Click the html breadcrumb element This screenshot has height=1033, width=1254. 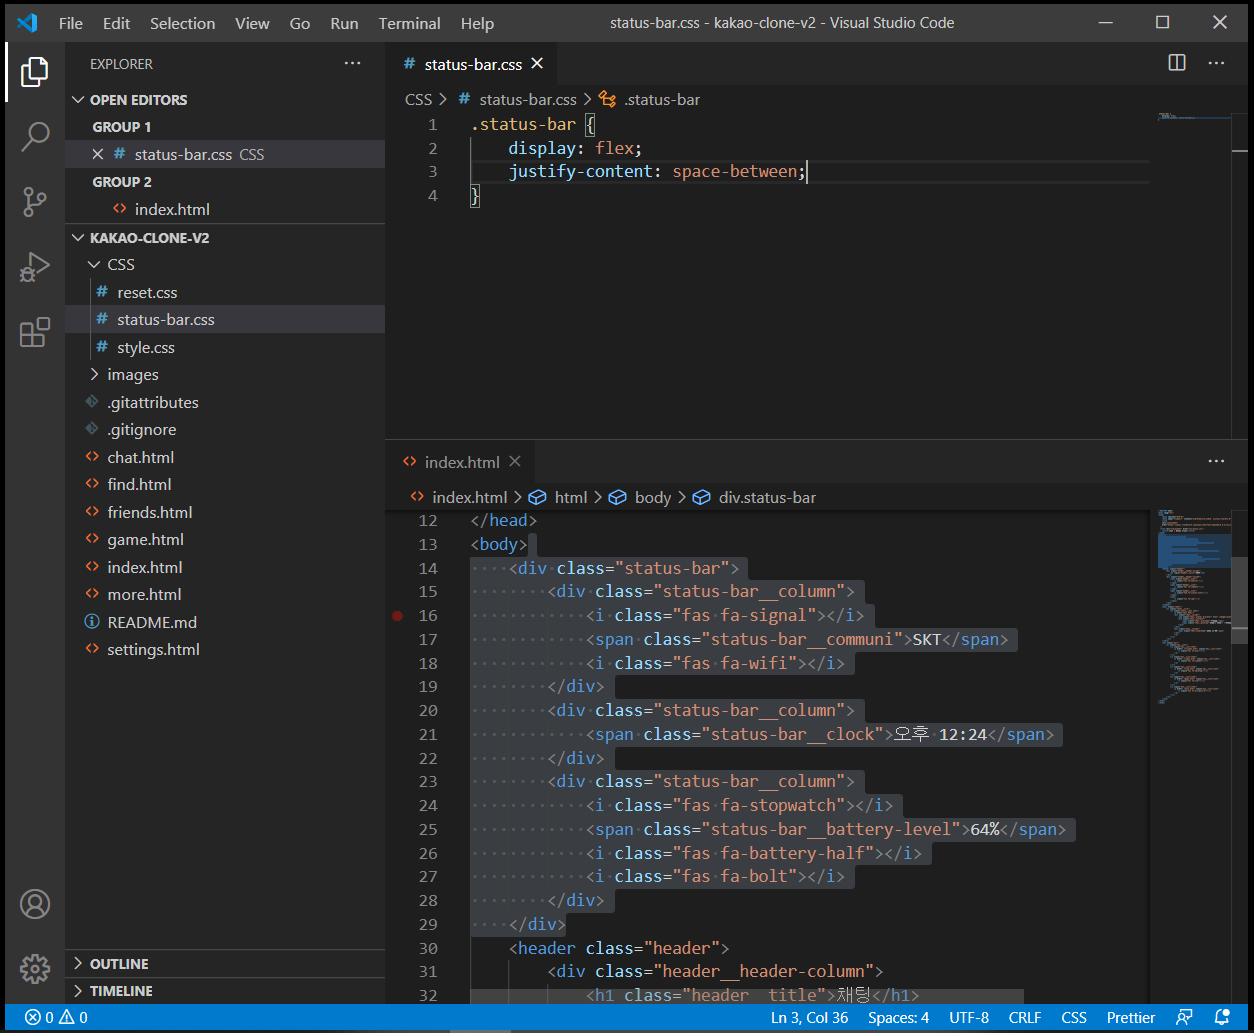559,497
